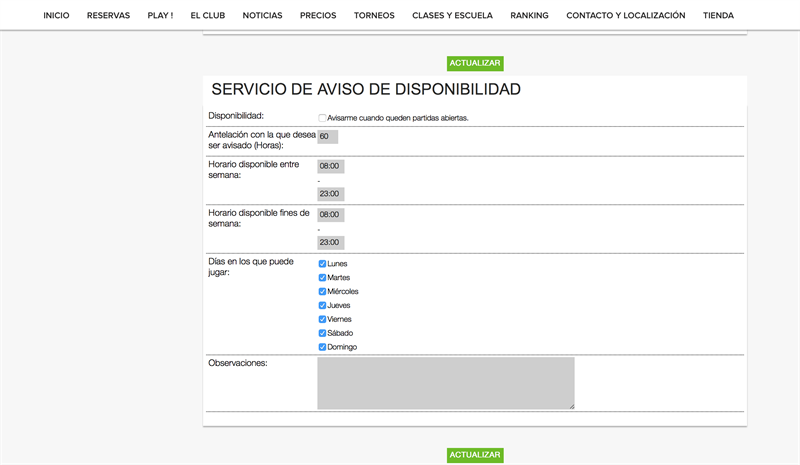Click weekend end time field showing 23:00
The width and height of the screenshot is (800, 465).
coord(330,242)
